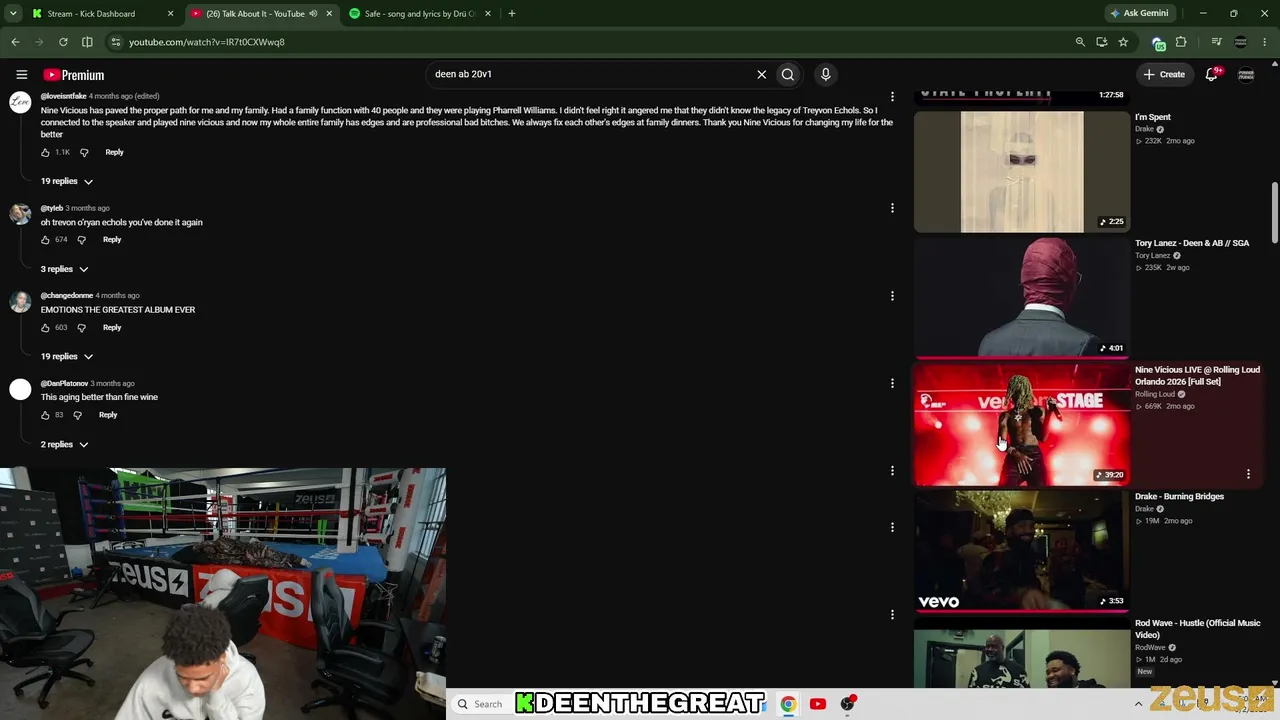Image resolution: width=1280 pixels, height=720 pixels.
Task: Mute the Talk About It YouTube tab audio
Action: 313,14
